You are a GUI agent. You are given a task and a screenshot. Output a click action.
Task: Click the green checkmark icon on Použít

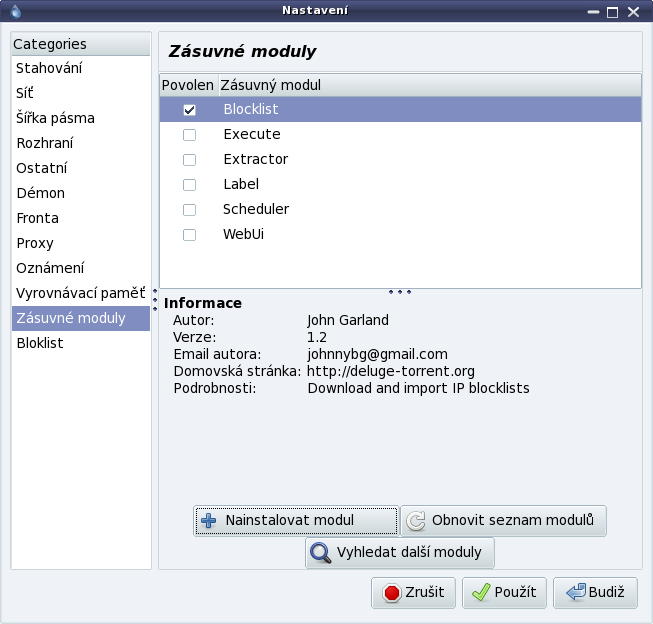pyautogui.click(x=481, y=593)
